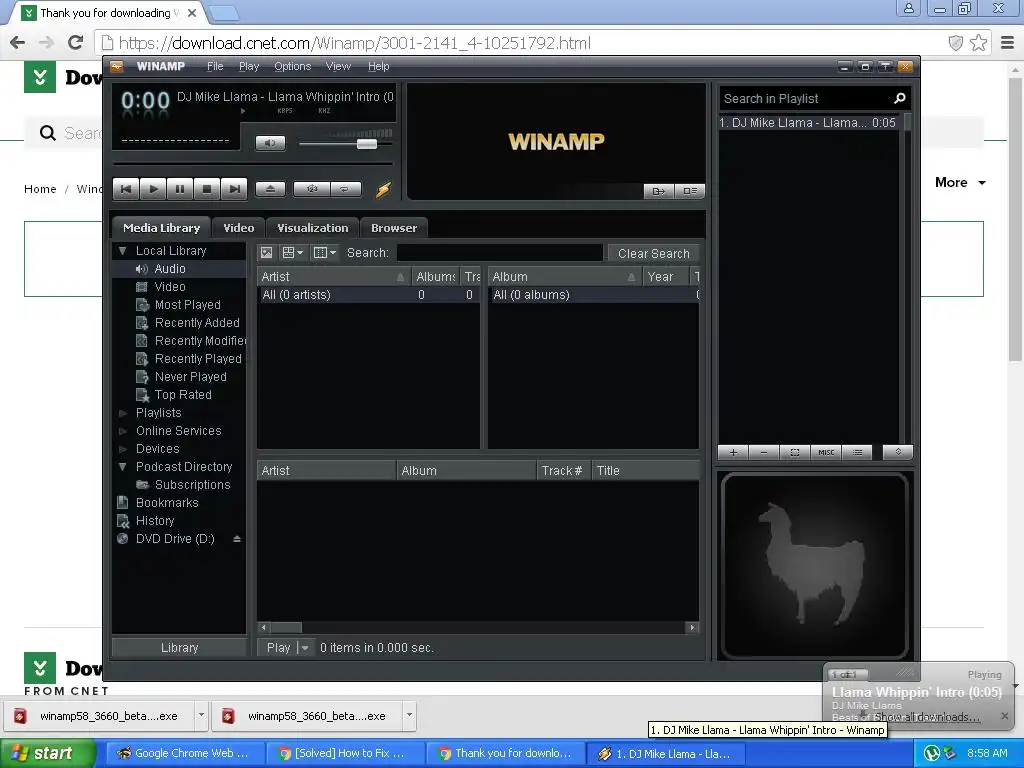The height and width of the screenshot is (768, 1024).
Task: Click the volume slider handle
Action: tap(367, 144)
